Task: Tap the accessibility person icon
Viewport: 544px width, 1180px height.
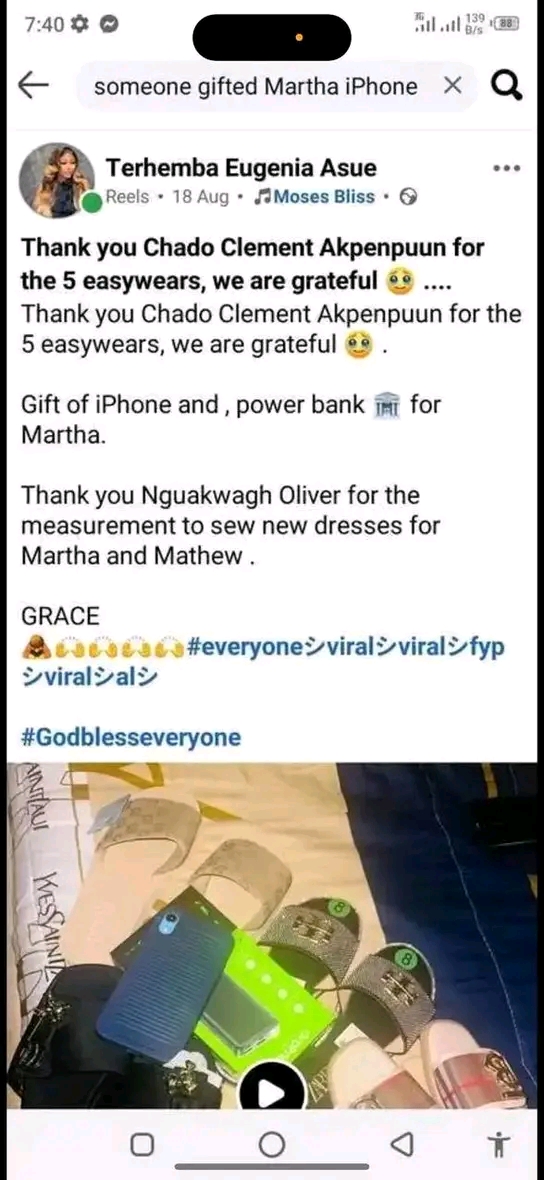Action: coord(497,1145)
